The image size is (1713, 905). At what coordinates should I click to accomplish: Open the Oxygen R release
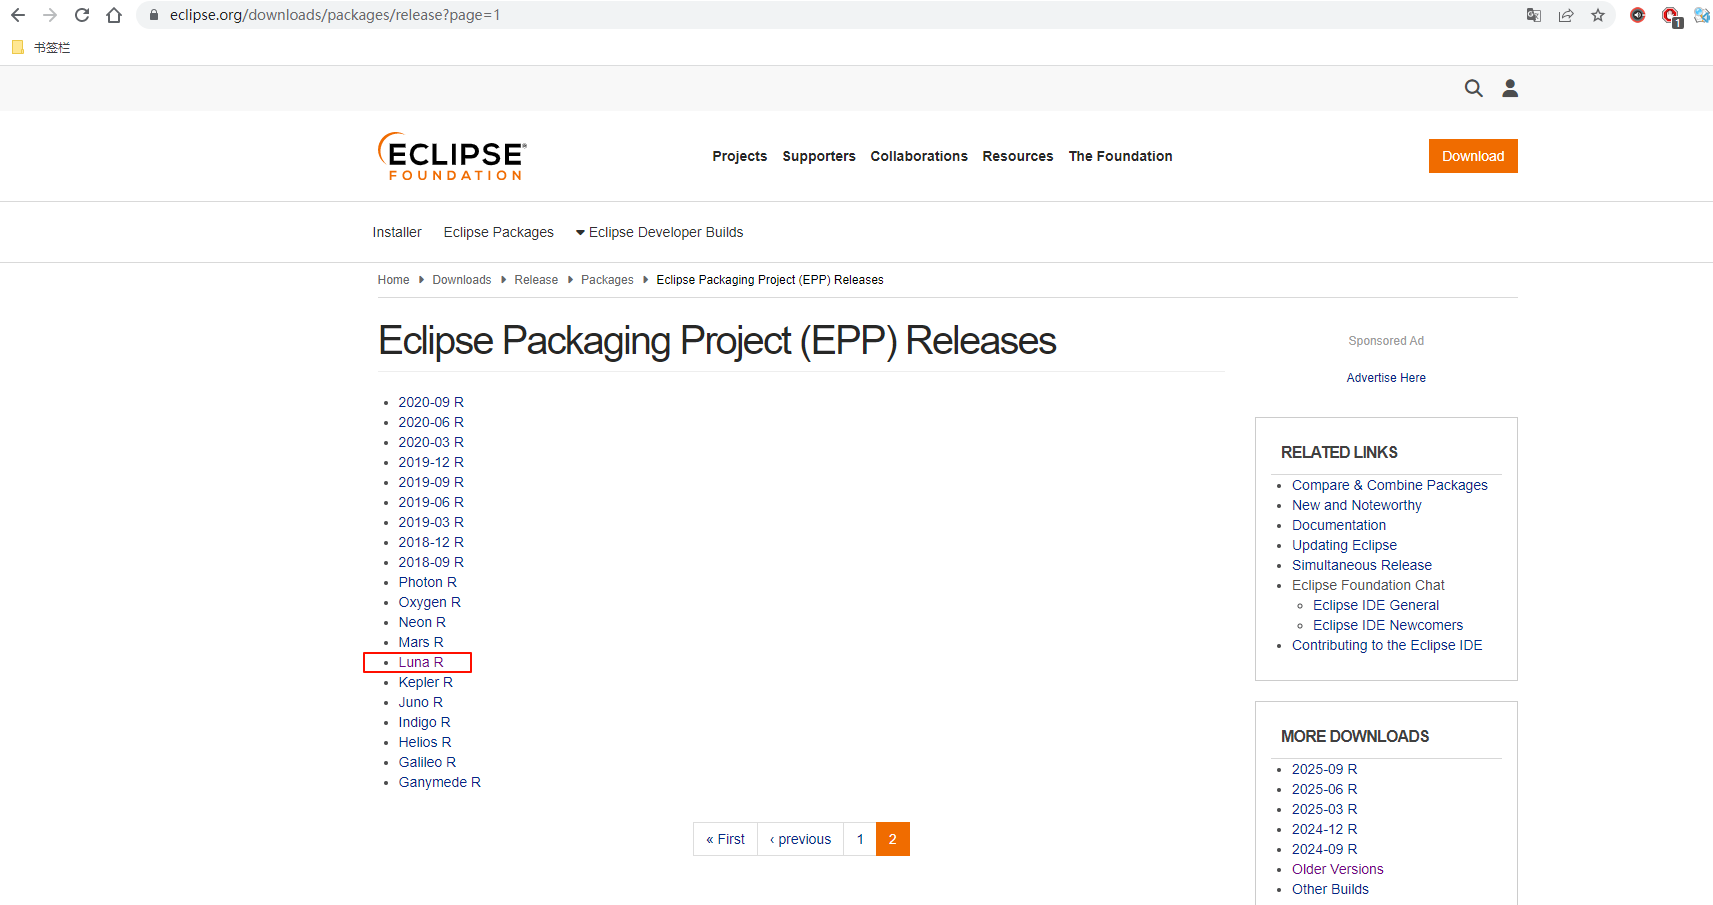coord(429,602)
